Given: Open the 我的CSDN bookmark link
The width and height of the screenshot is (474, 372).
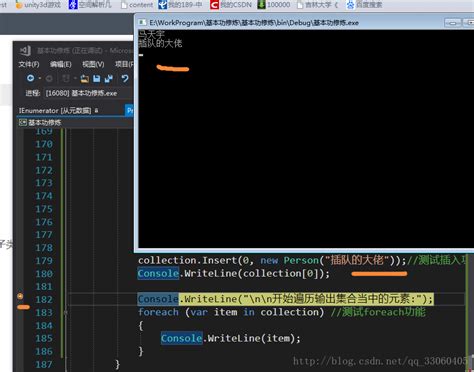Looking at the screenshot, I should [x=231, y=5].
